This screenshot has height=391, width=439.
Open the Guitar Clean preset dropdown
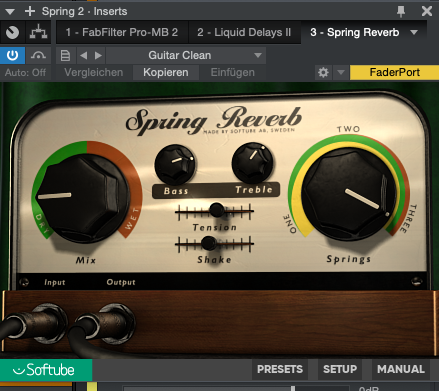tap(186, 55)
